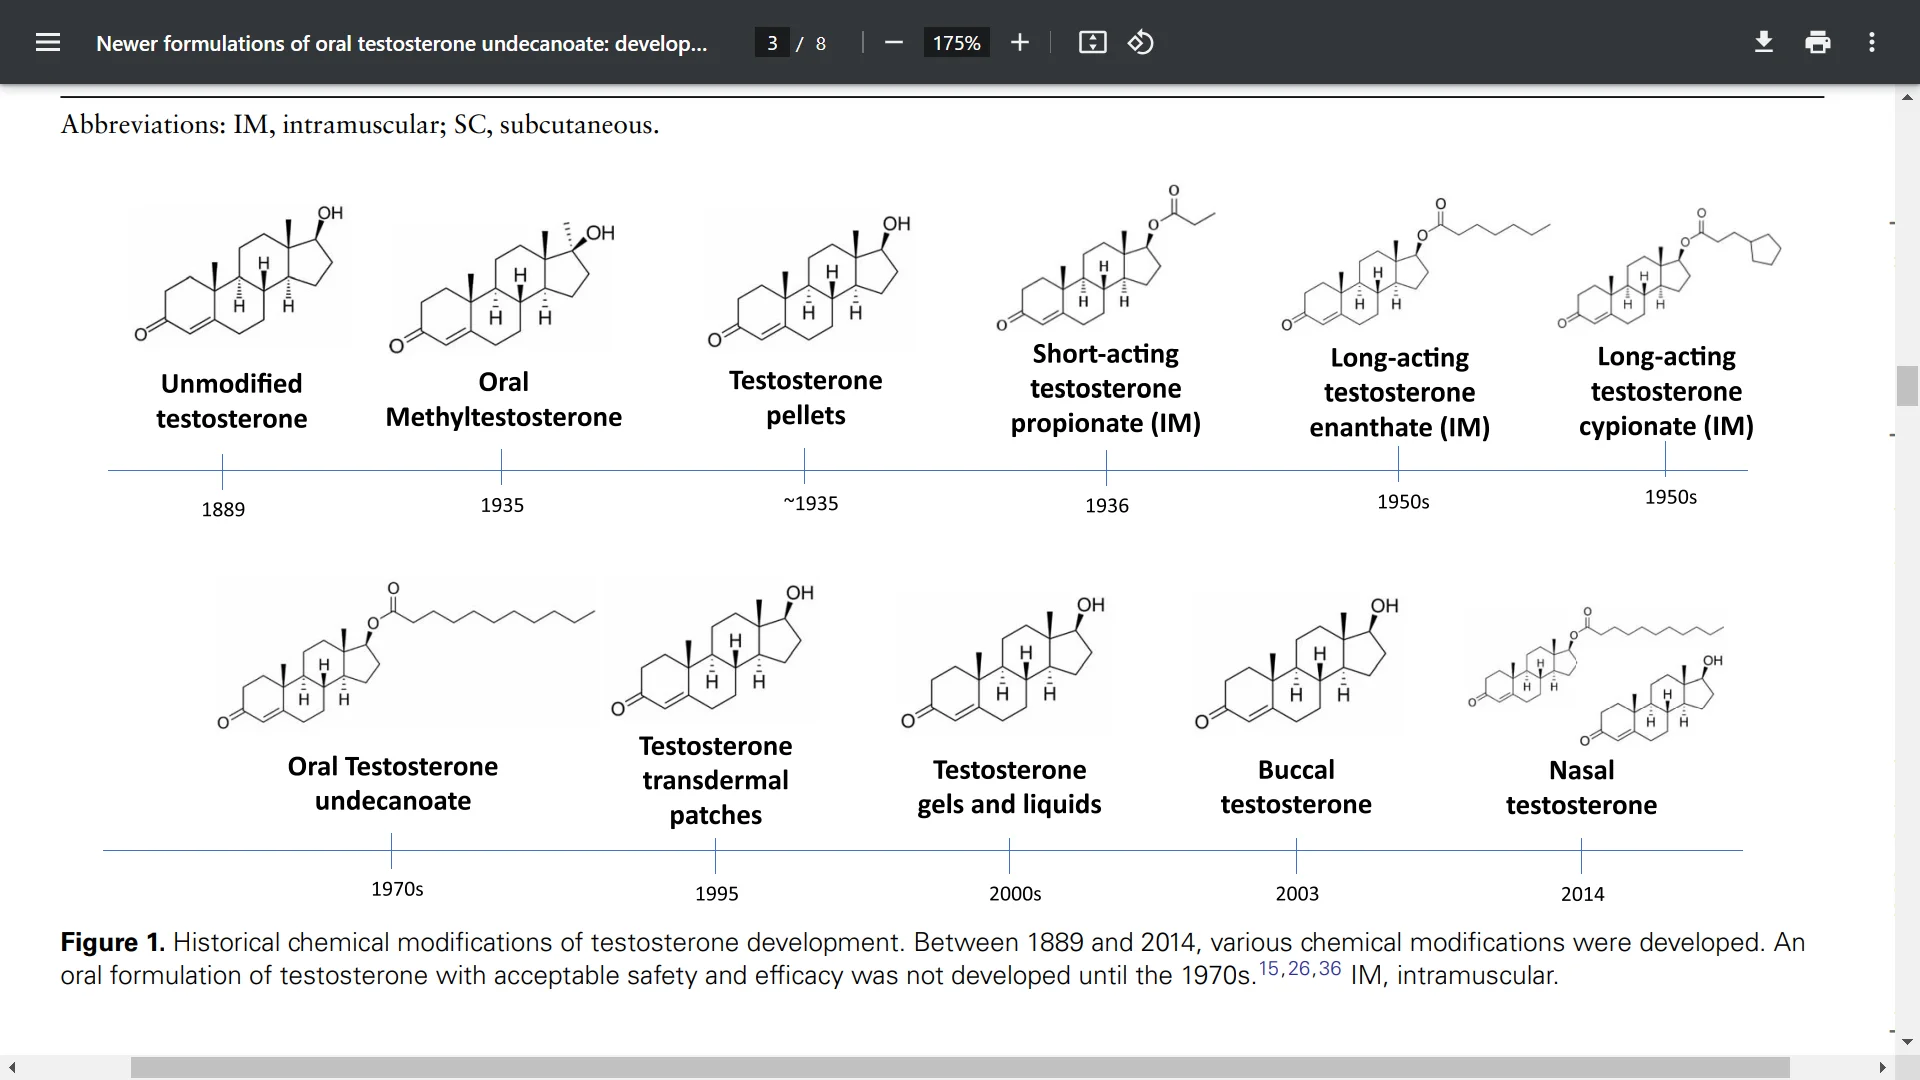1920x1080 pixels.
Task: Click the unmodified testosterone structure diagram
Action: [x=238, y=275]
